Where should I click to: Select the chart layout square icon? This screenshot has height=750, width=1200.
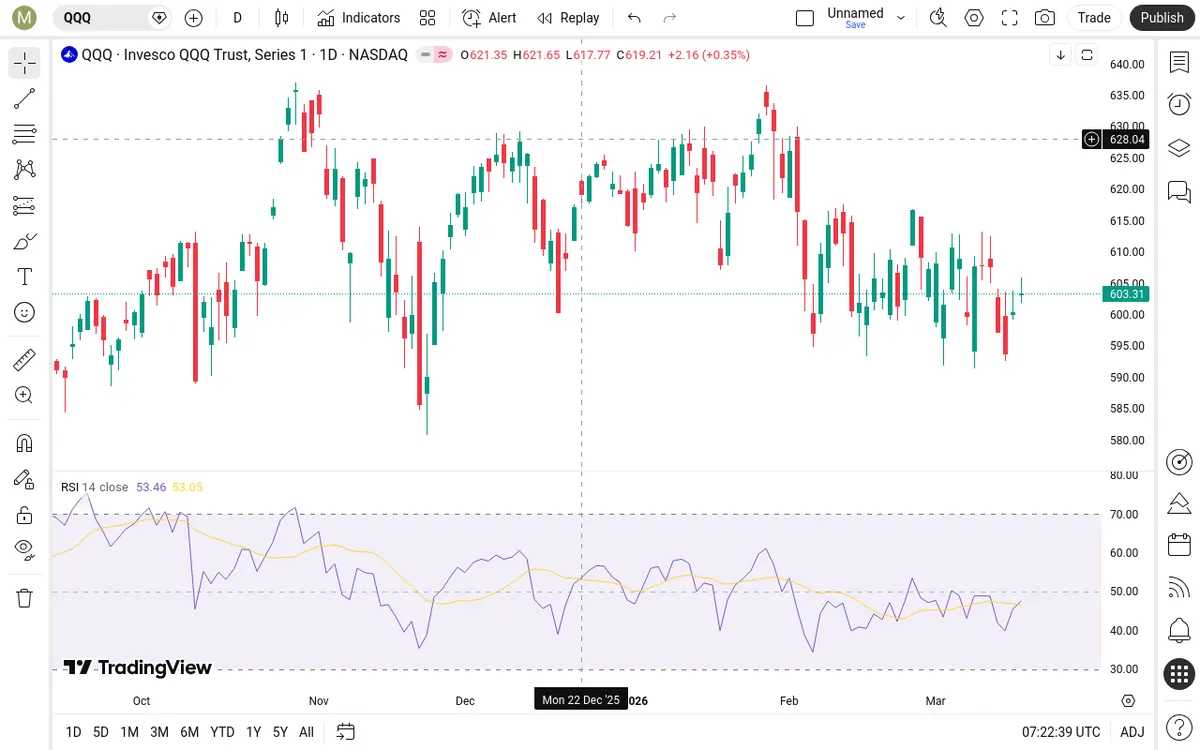[x=805, y=17]
